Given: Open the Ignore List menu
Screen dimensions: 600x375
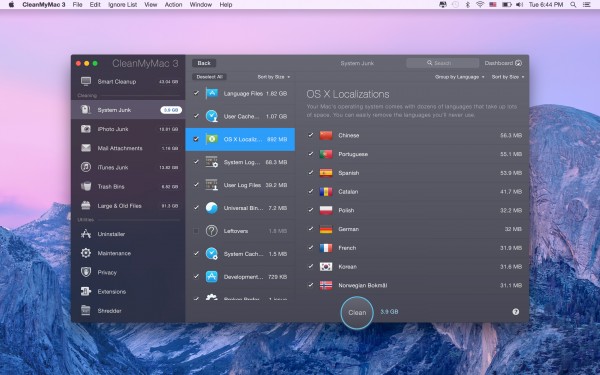Looking at the screenshot, I should click(x=122, y=5).
